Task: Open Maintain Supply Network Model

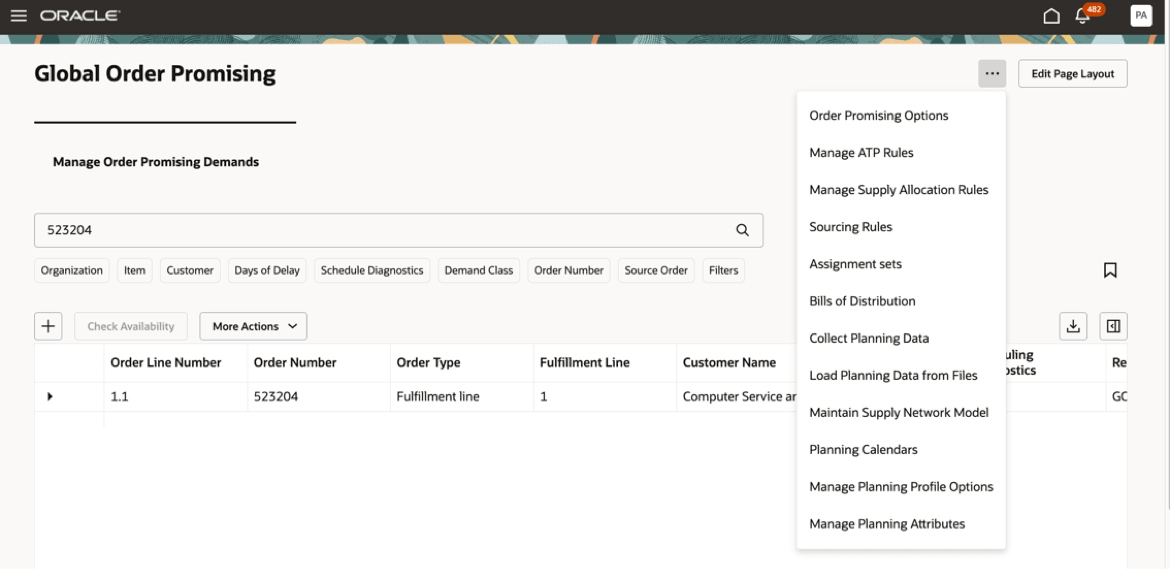Action: pos(901,413)
